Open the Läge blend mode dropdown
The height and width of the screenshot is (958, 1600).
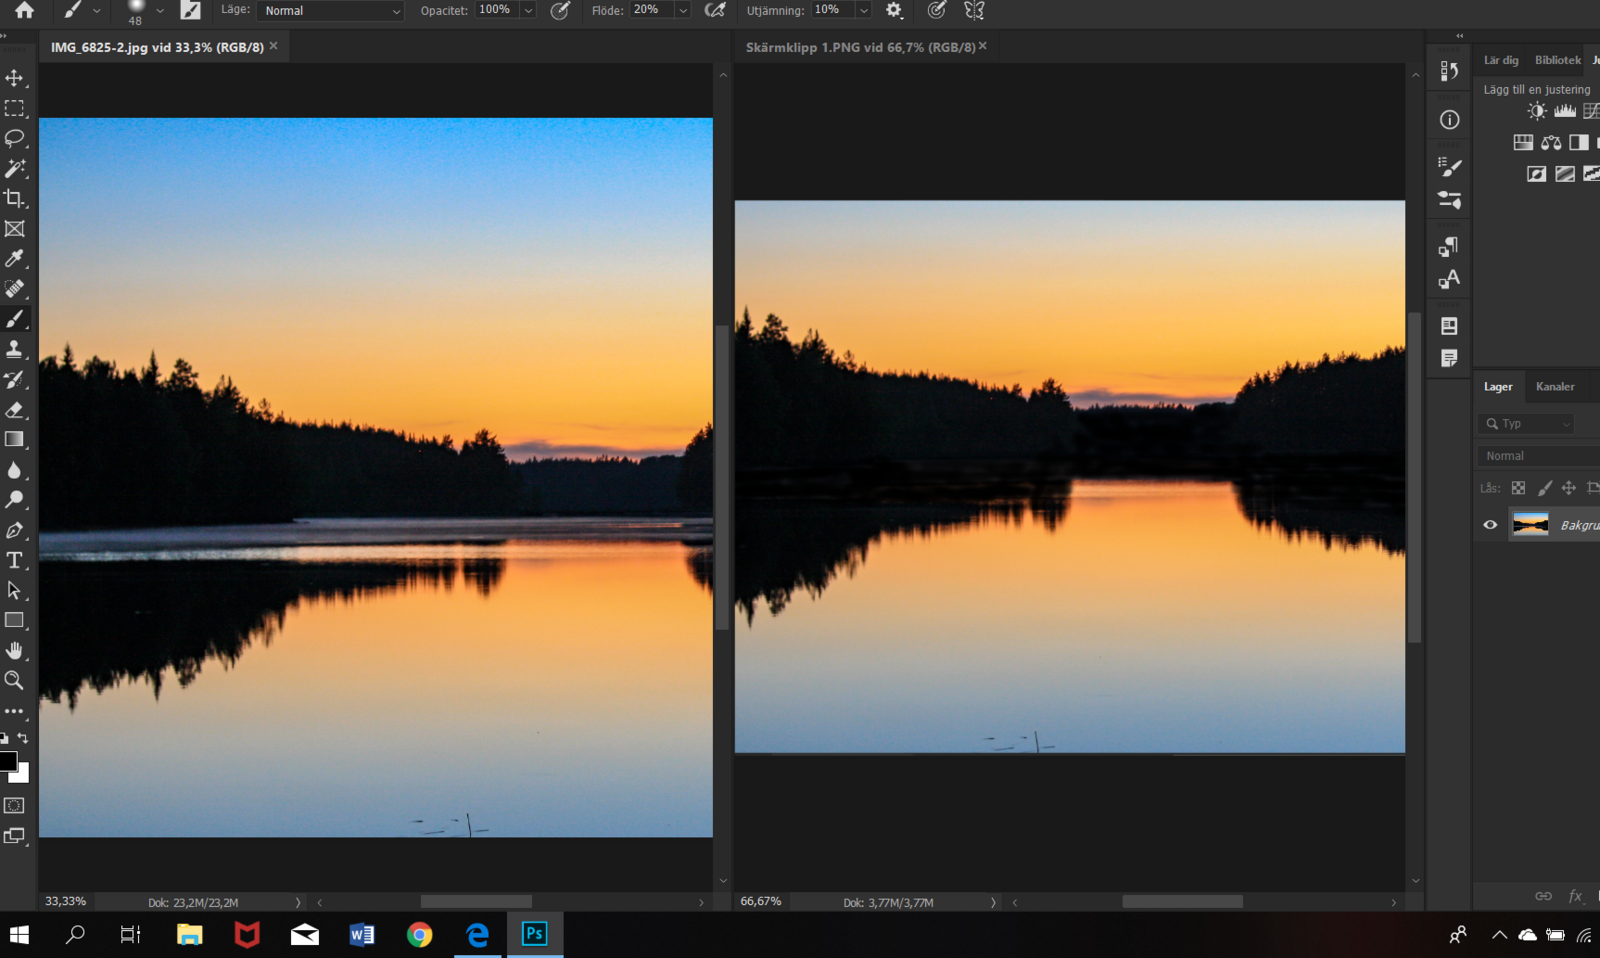point(330,11)
